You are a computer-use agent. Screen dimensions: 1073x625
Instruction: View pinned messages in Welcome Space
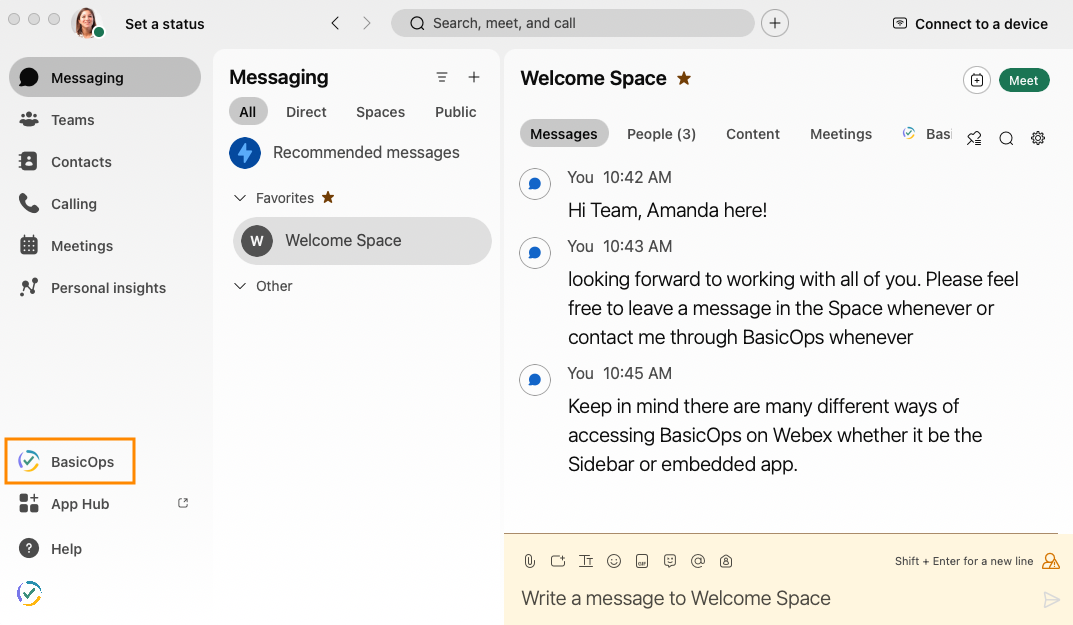974,138
